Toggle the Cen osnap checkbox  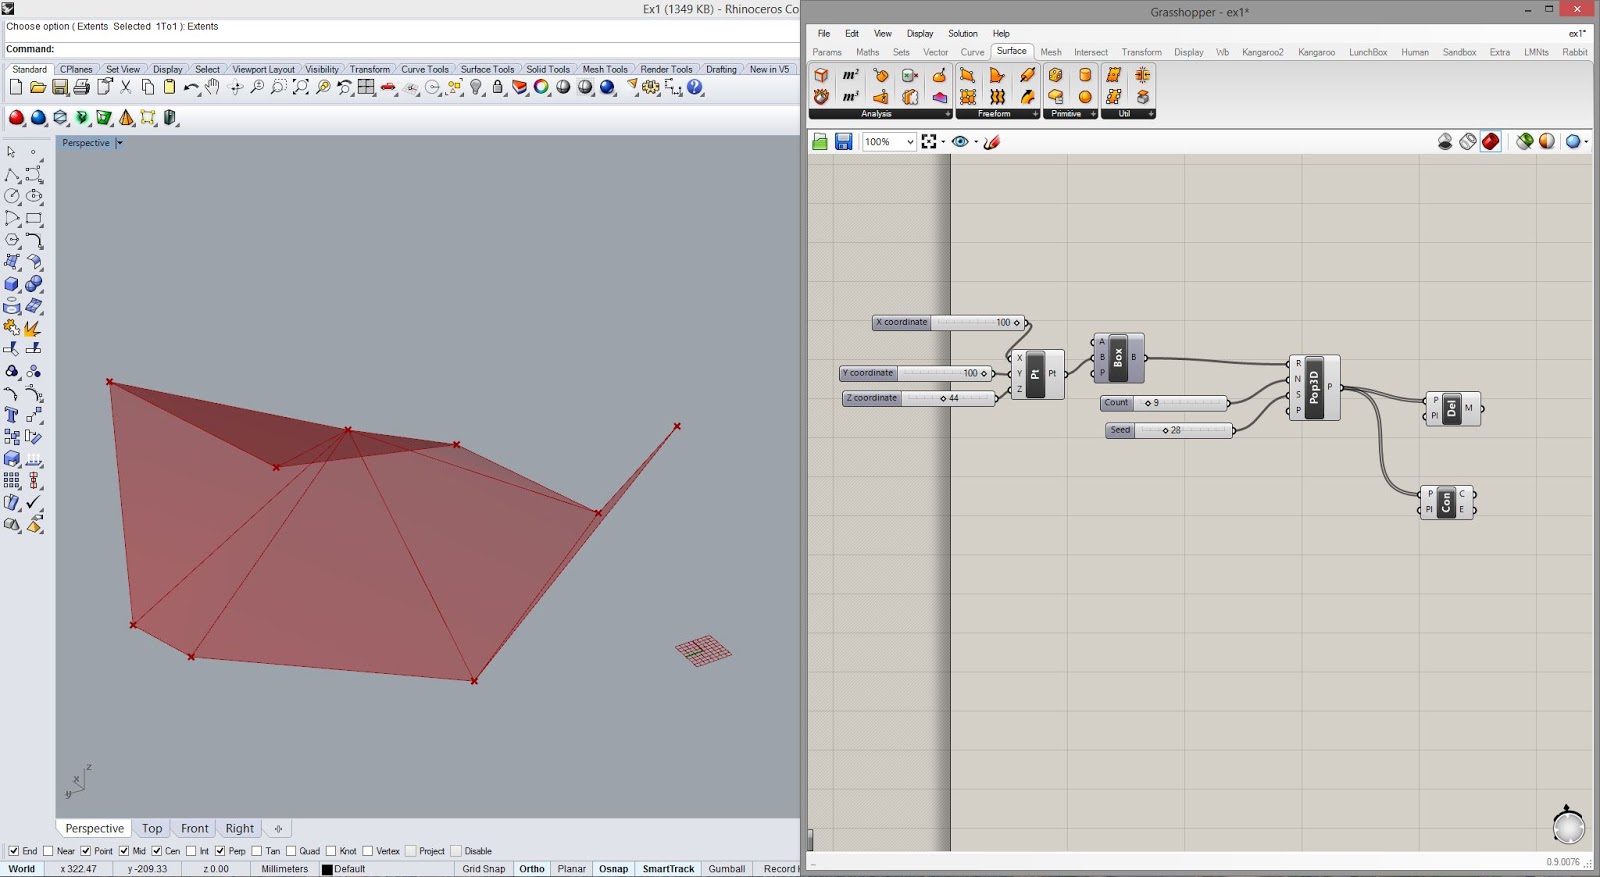click(x=156, y=851)
